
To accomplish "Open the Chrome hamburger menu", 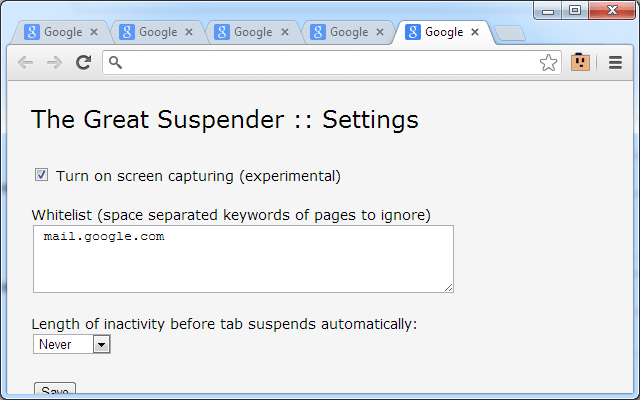I will (x=615, y=62).
